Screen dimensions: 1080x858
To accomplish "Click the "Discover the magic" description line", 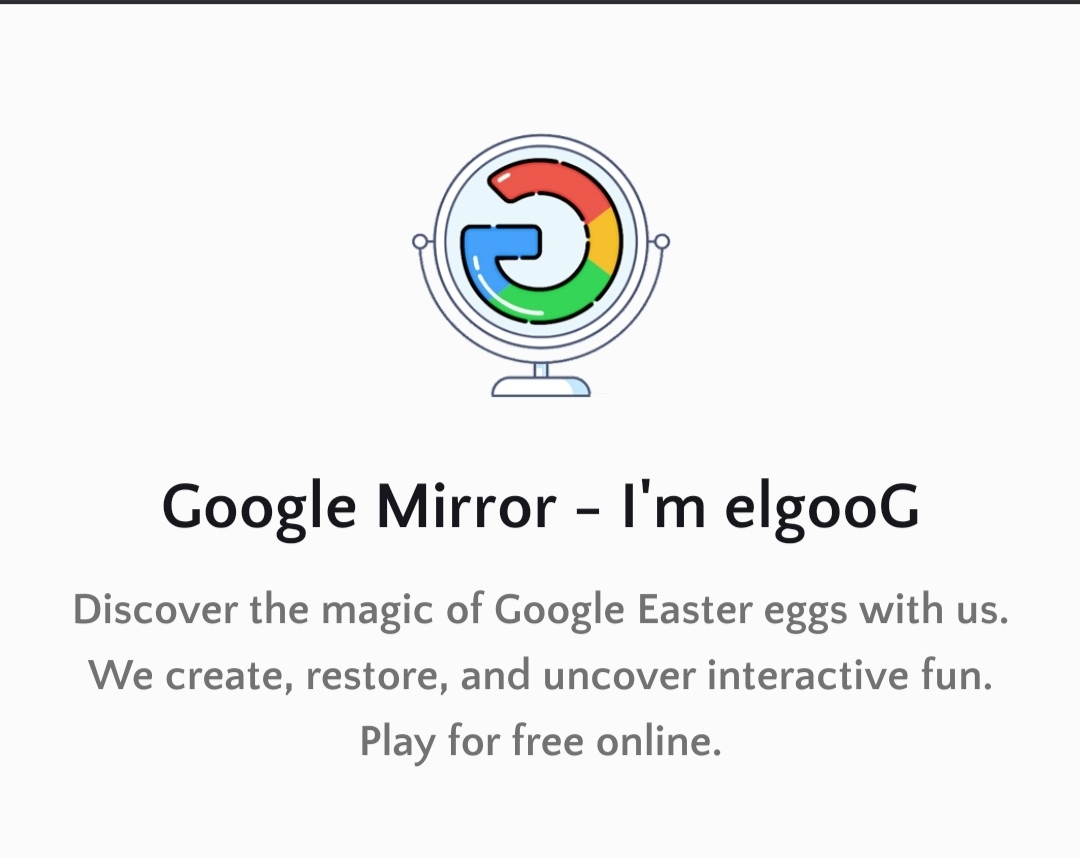I will click(541, 611).
